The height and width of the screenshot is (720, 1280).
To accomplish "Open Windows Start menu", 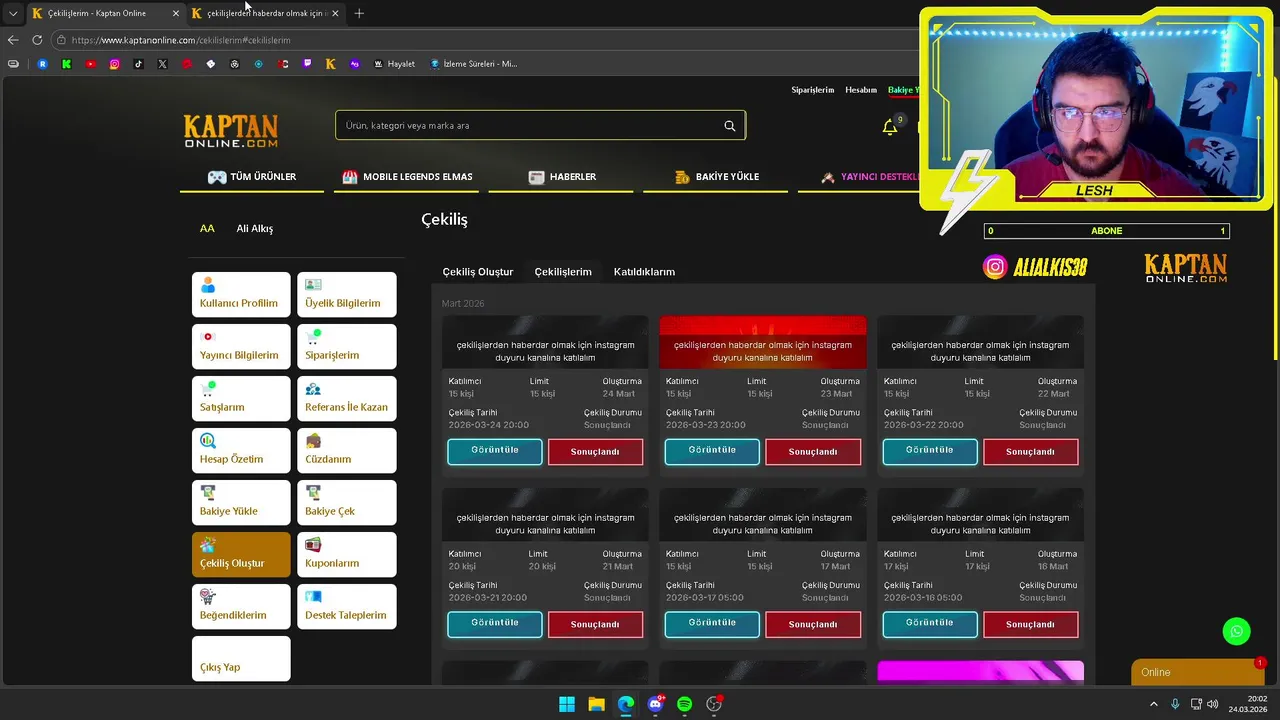I will pyautogui.click(x=567, y=704).
